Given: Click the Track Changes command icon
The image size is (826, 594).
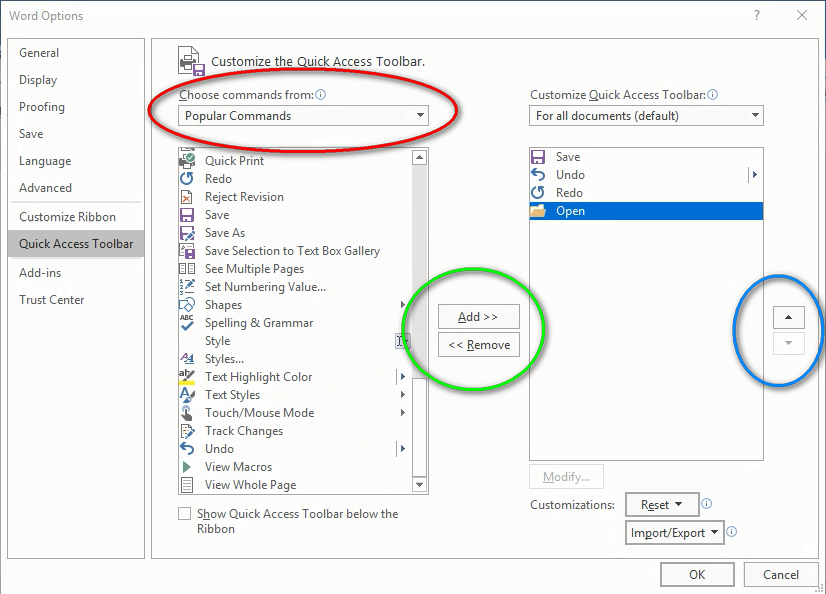Looking at the screenshot, I should [187, 431].
